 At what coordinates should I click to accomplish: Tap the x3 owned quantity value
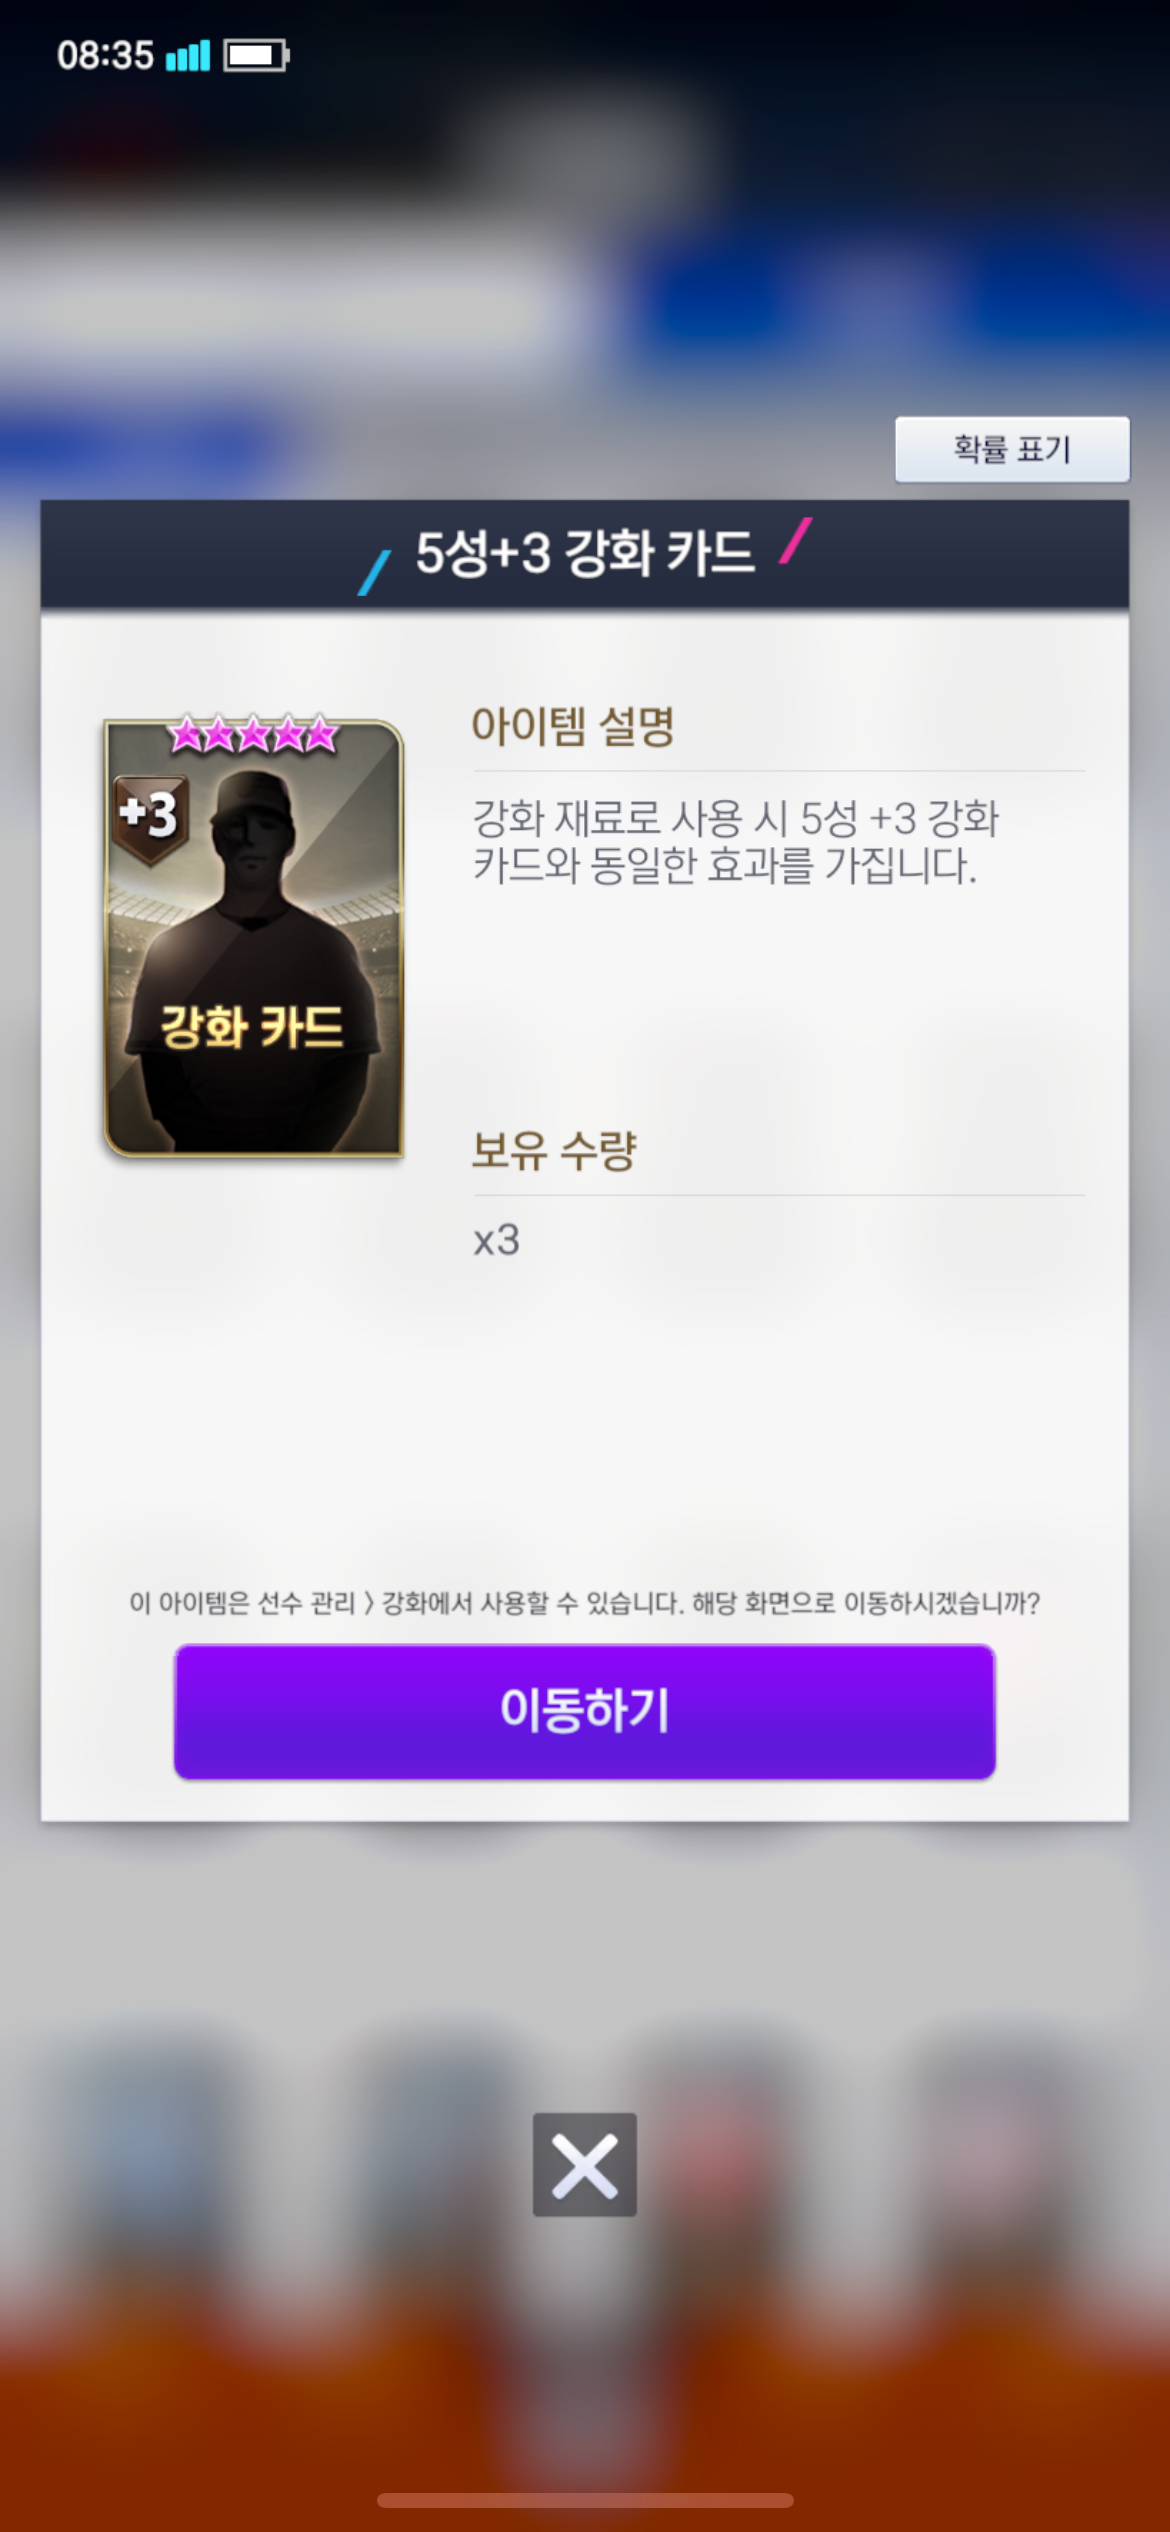[x=496, y=1240]
